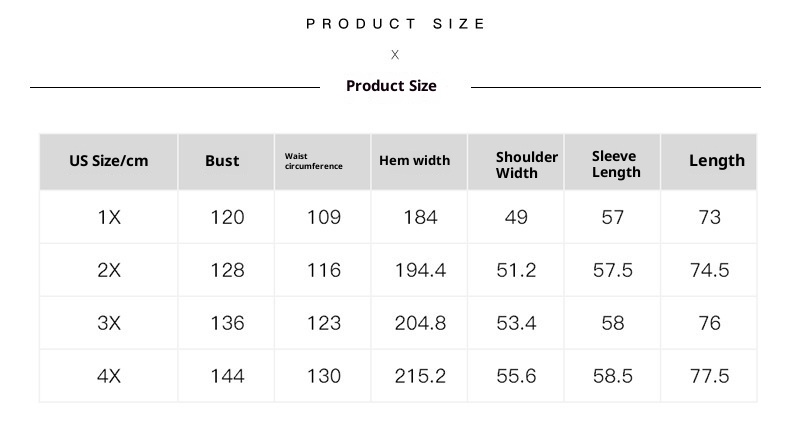The image size is (790, 447).
Task: Click the 120 bust value cell
Action: pyautogui.click(x=227, y=217)
